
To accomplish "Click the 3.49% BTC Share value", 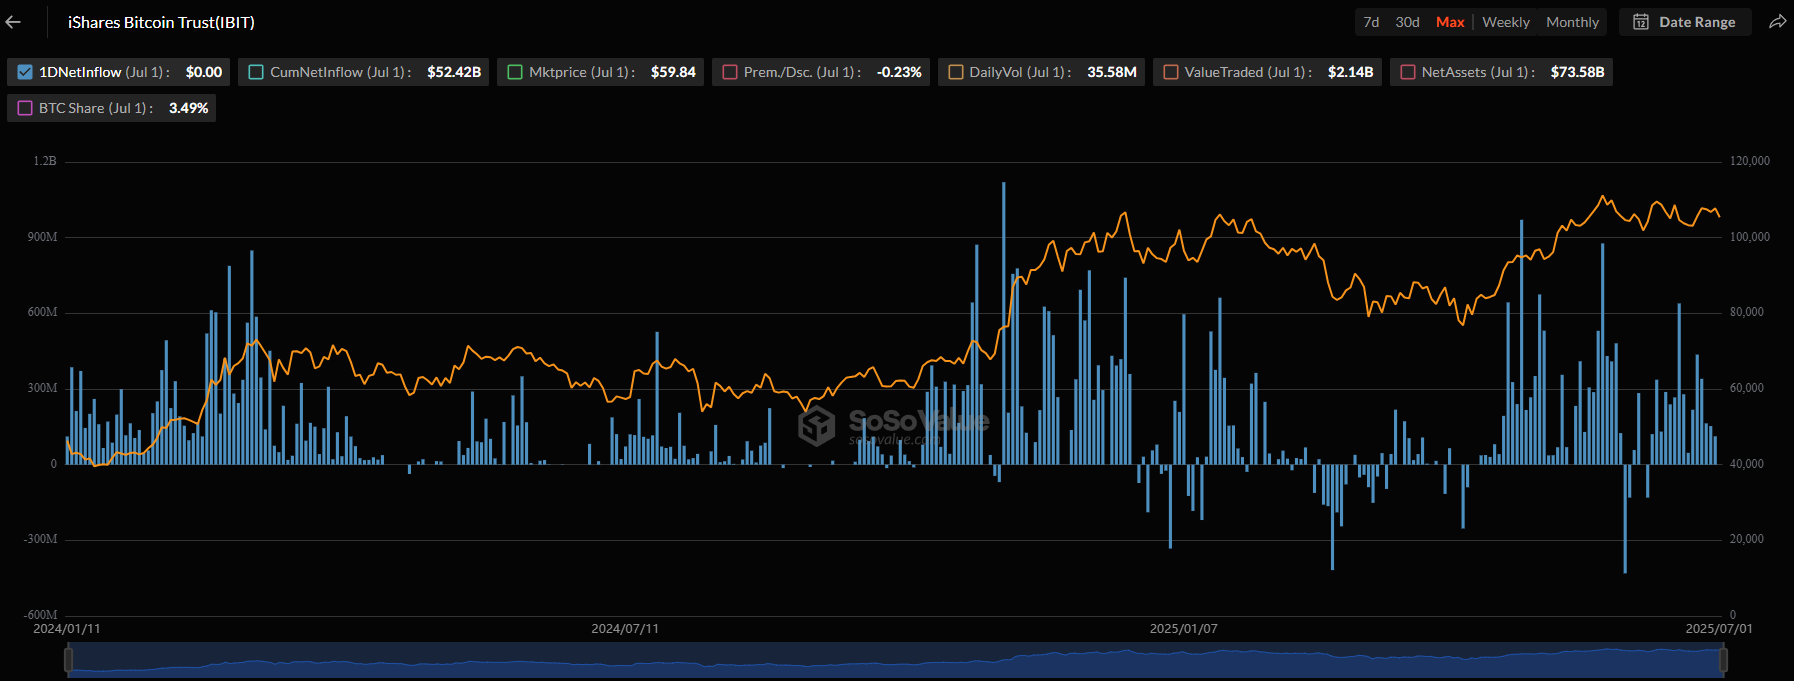I will 188,108.
